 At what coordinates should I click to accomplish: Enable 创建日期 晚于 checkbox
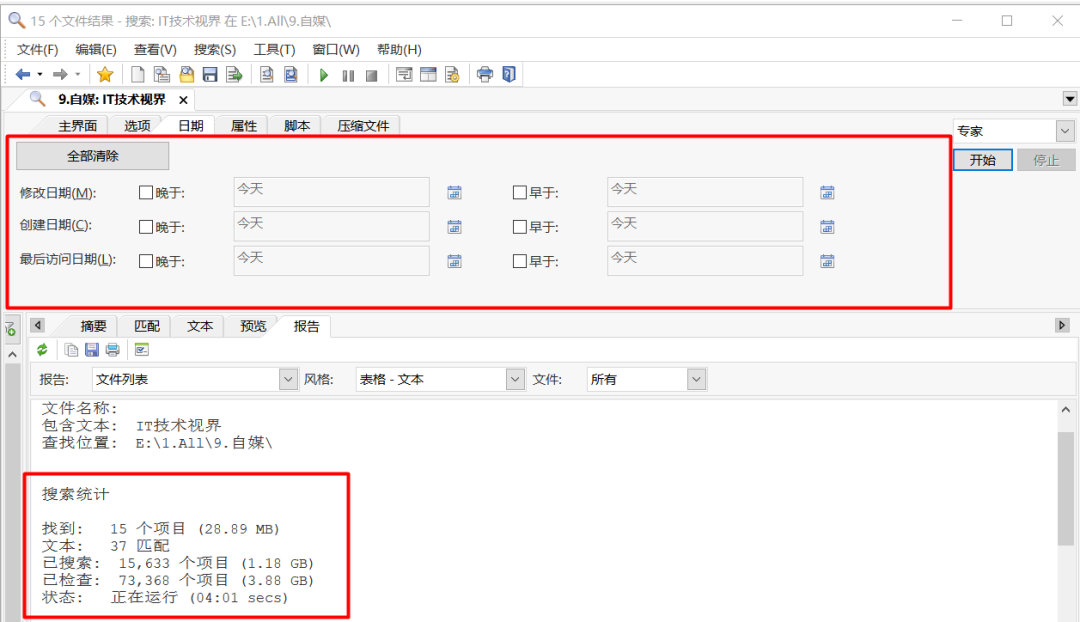tap(145, 227)
